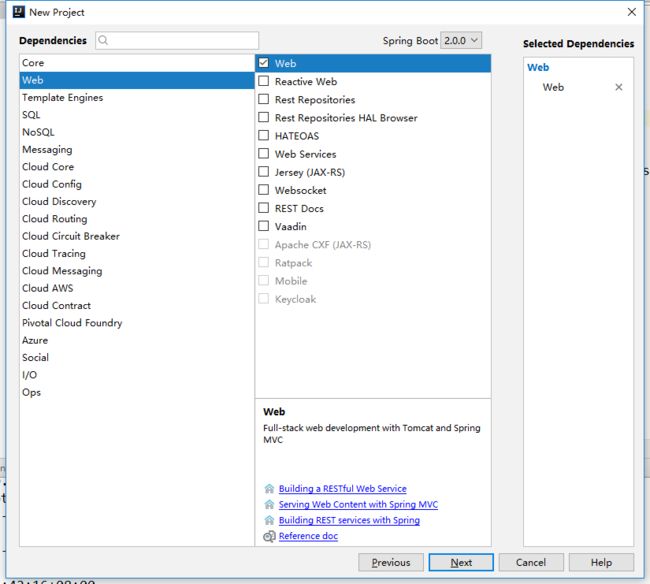The height and width of the screenshot is (584, 650).
Task: Click the Web group header in Selected Dependencies
Action: [538, 67]
